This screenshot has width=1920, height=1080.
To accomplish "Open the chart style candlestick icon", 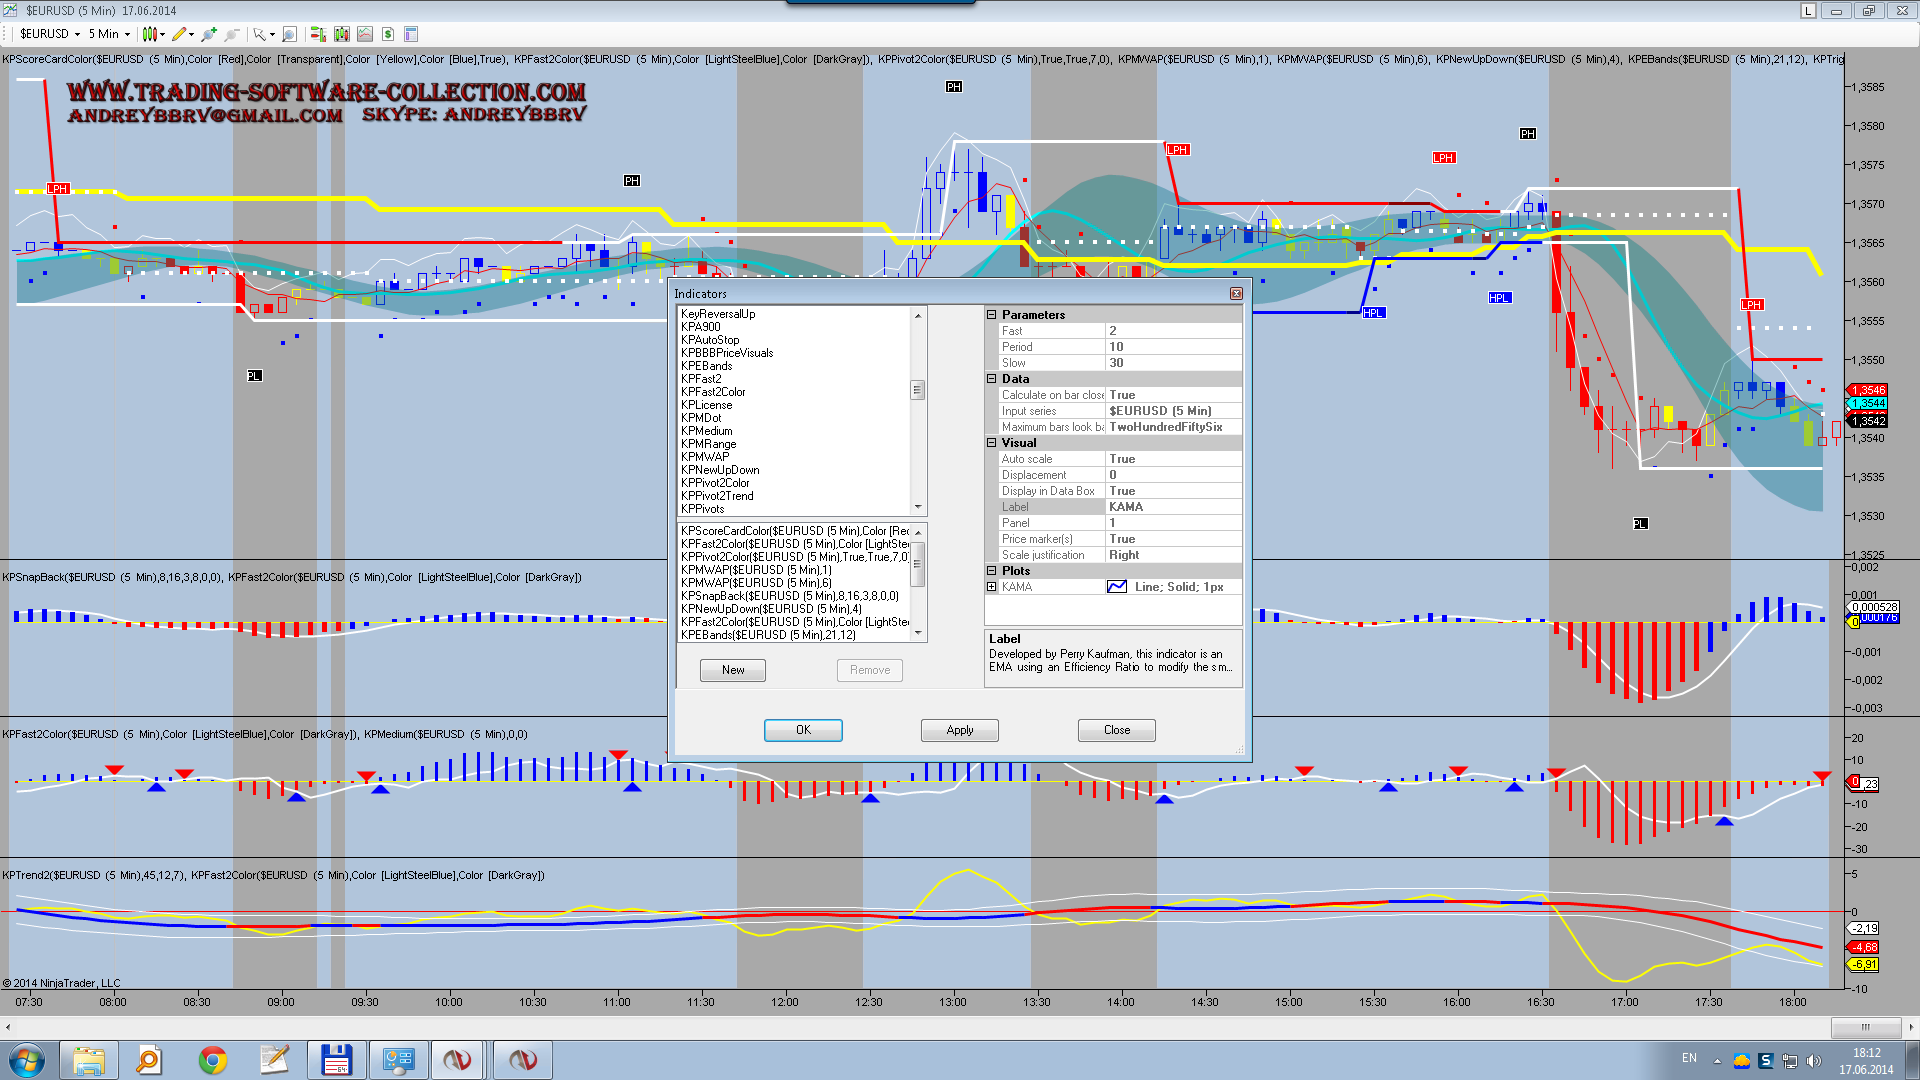I will point(150,34).
